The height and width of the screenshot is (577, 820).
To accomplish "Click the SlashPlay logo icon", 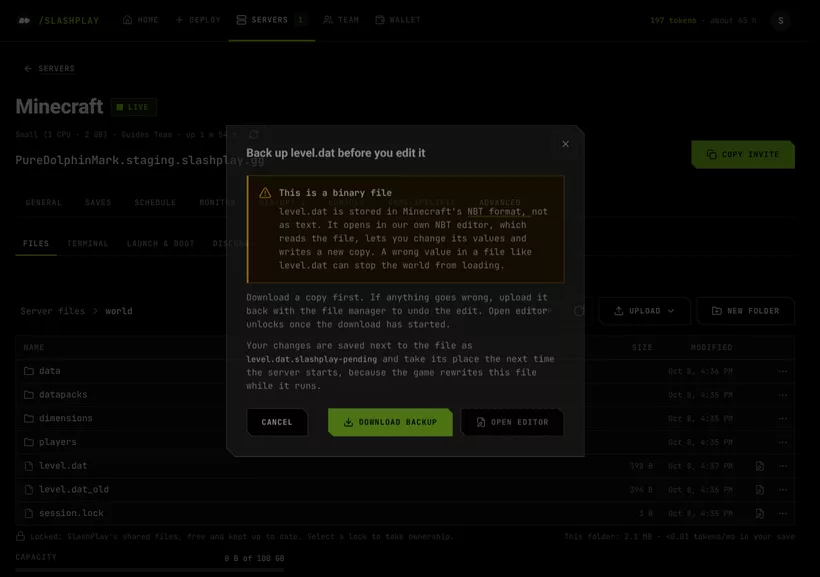I will click(x=24, y=20).
